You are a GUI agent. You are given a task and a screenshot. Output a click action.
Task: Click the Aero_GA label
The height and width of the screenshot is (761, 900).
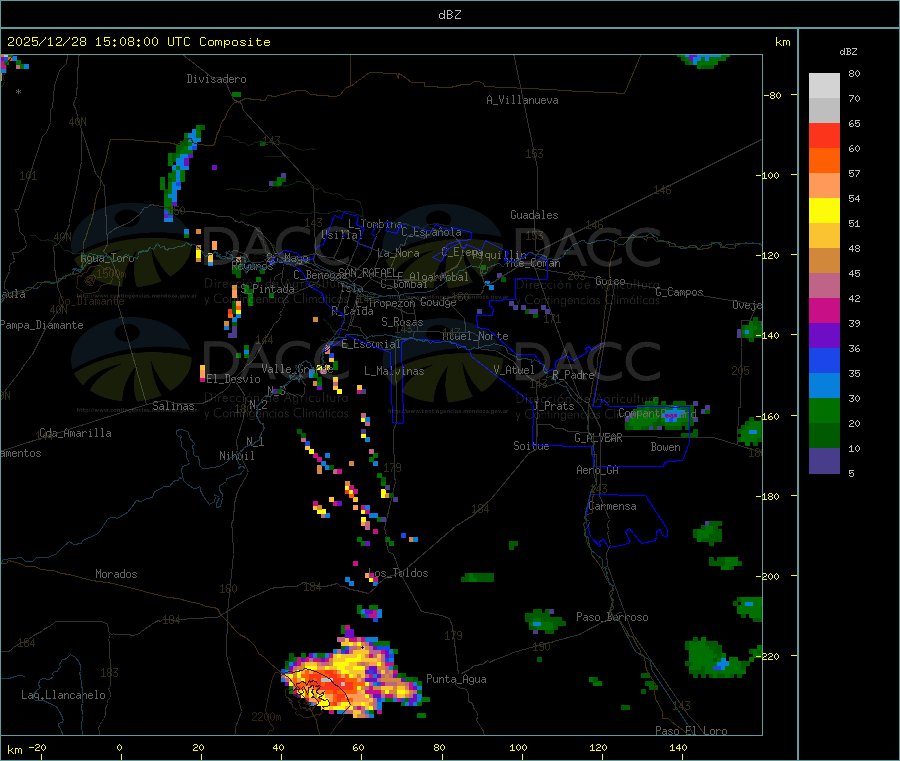click(598, 470)
